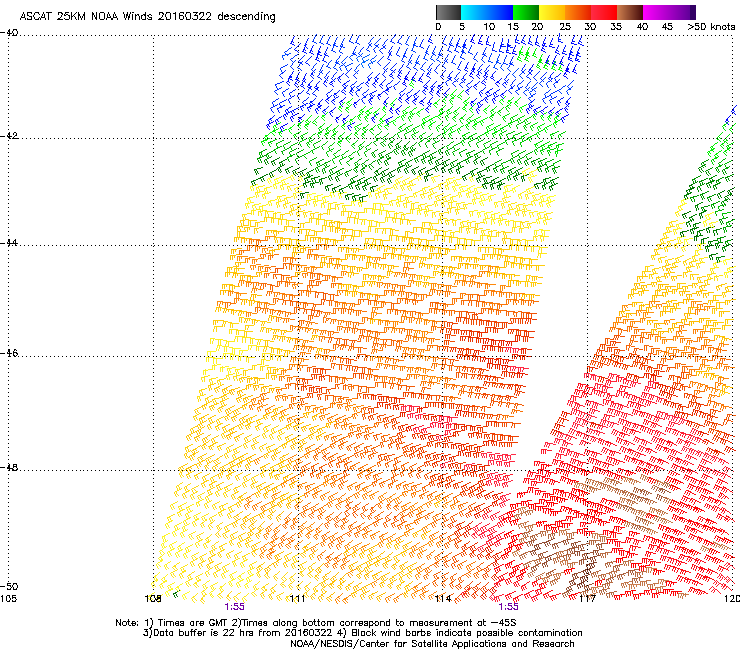Click the magenta 40-45 knots legend segment
This screenshot has width=740, height=650.
click(656, 12)
